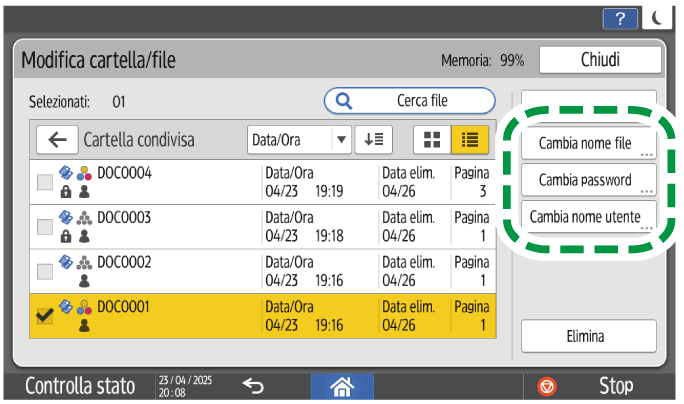Check the DOC0004 checkbox
Screen dimensions: 684x404
[x=45, y=182]
